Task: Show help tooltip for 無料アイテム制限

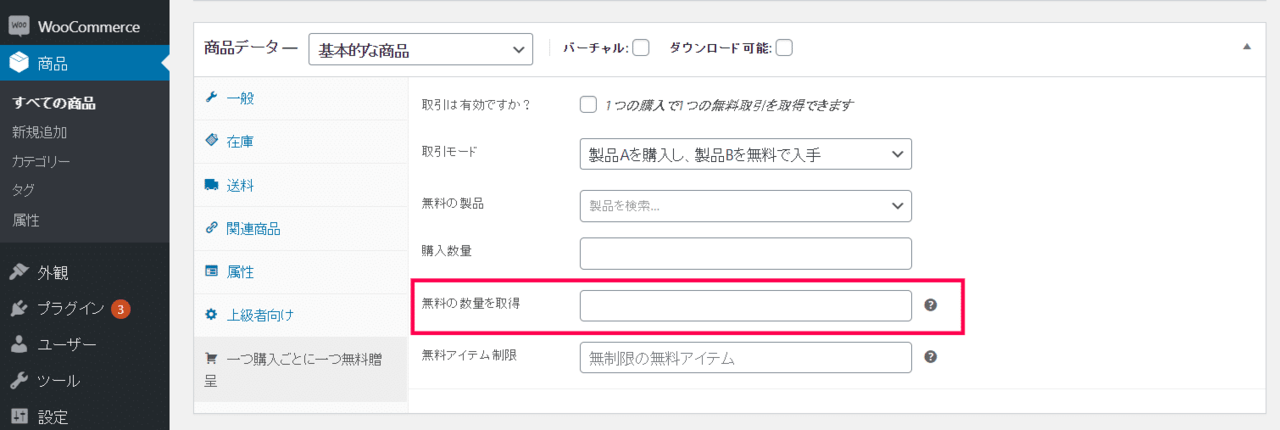Action: [x=930, y=356]
